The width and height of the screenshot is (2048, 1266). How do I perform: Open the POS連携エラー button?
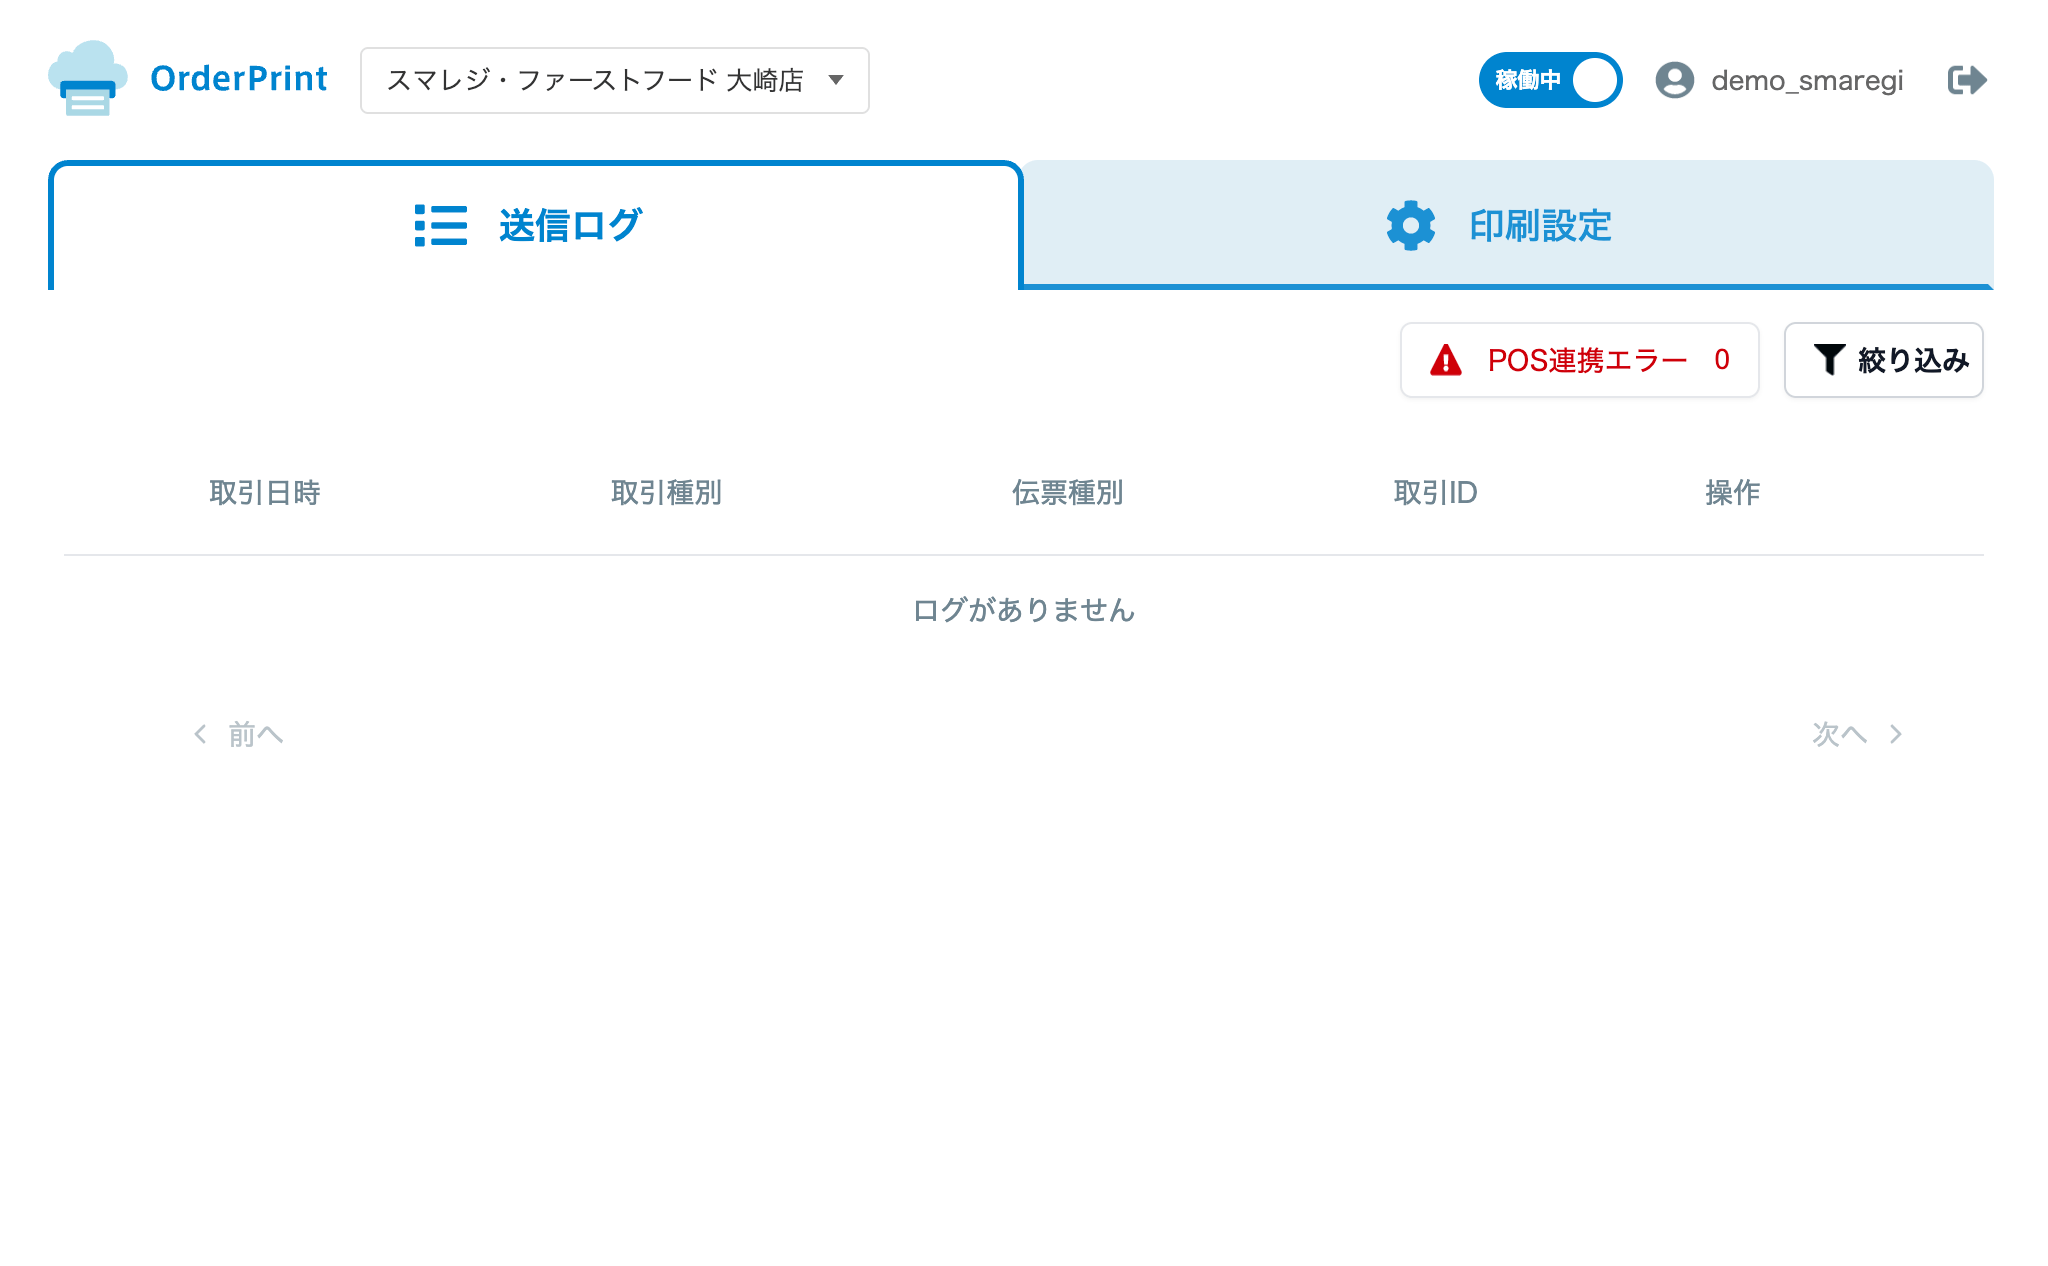tap(1580, 360)
